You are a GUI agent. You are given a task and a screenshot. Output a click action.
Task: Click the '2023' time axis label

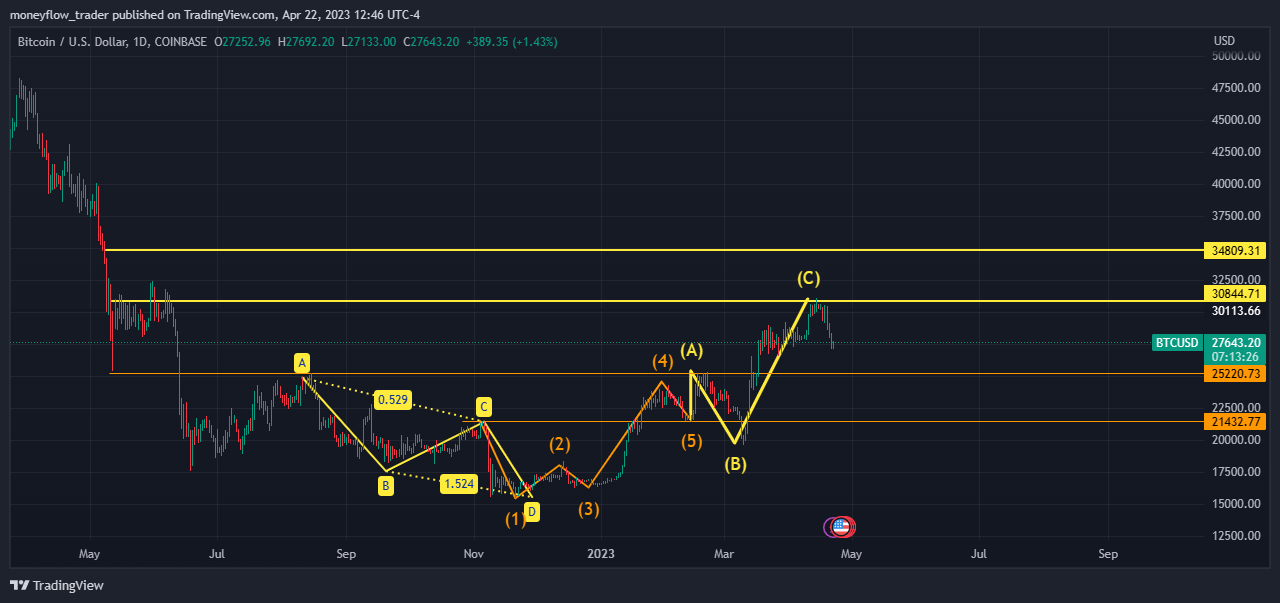[600, 553]
